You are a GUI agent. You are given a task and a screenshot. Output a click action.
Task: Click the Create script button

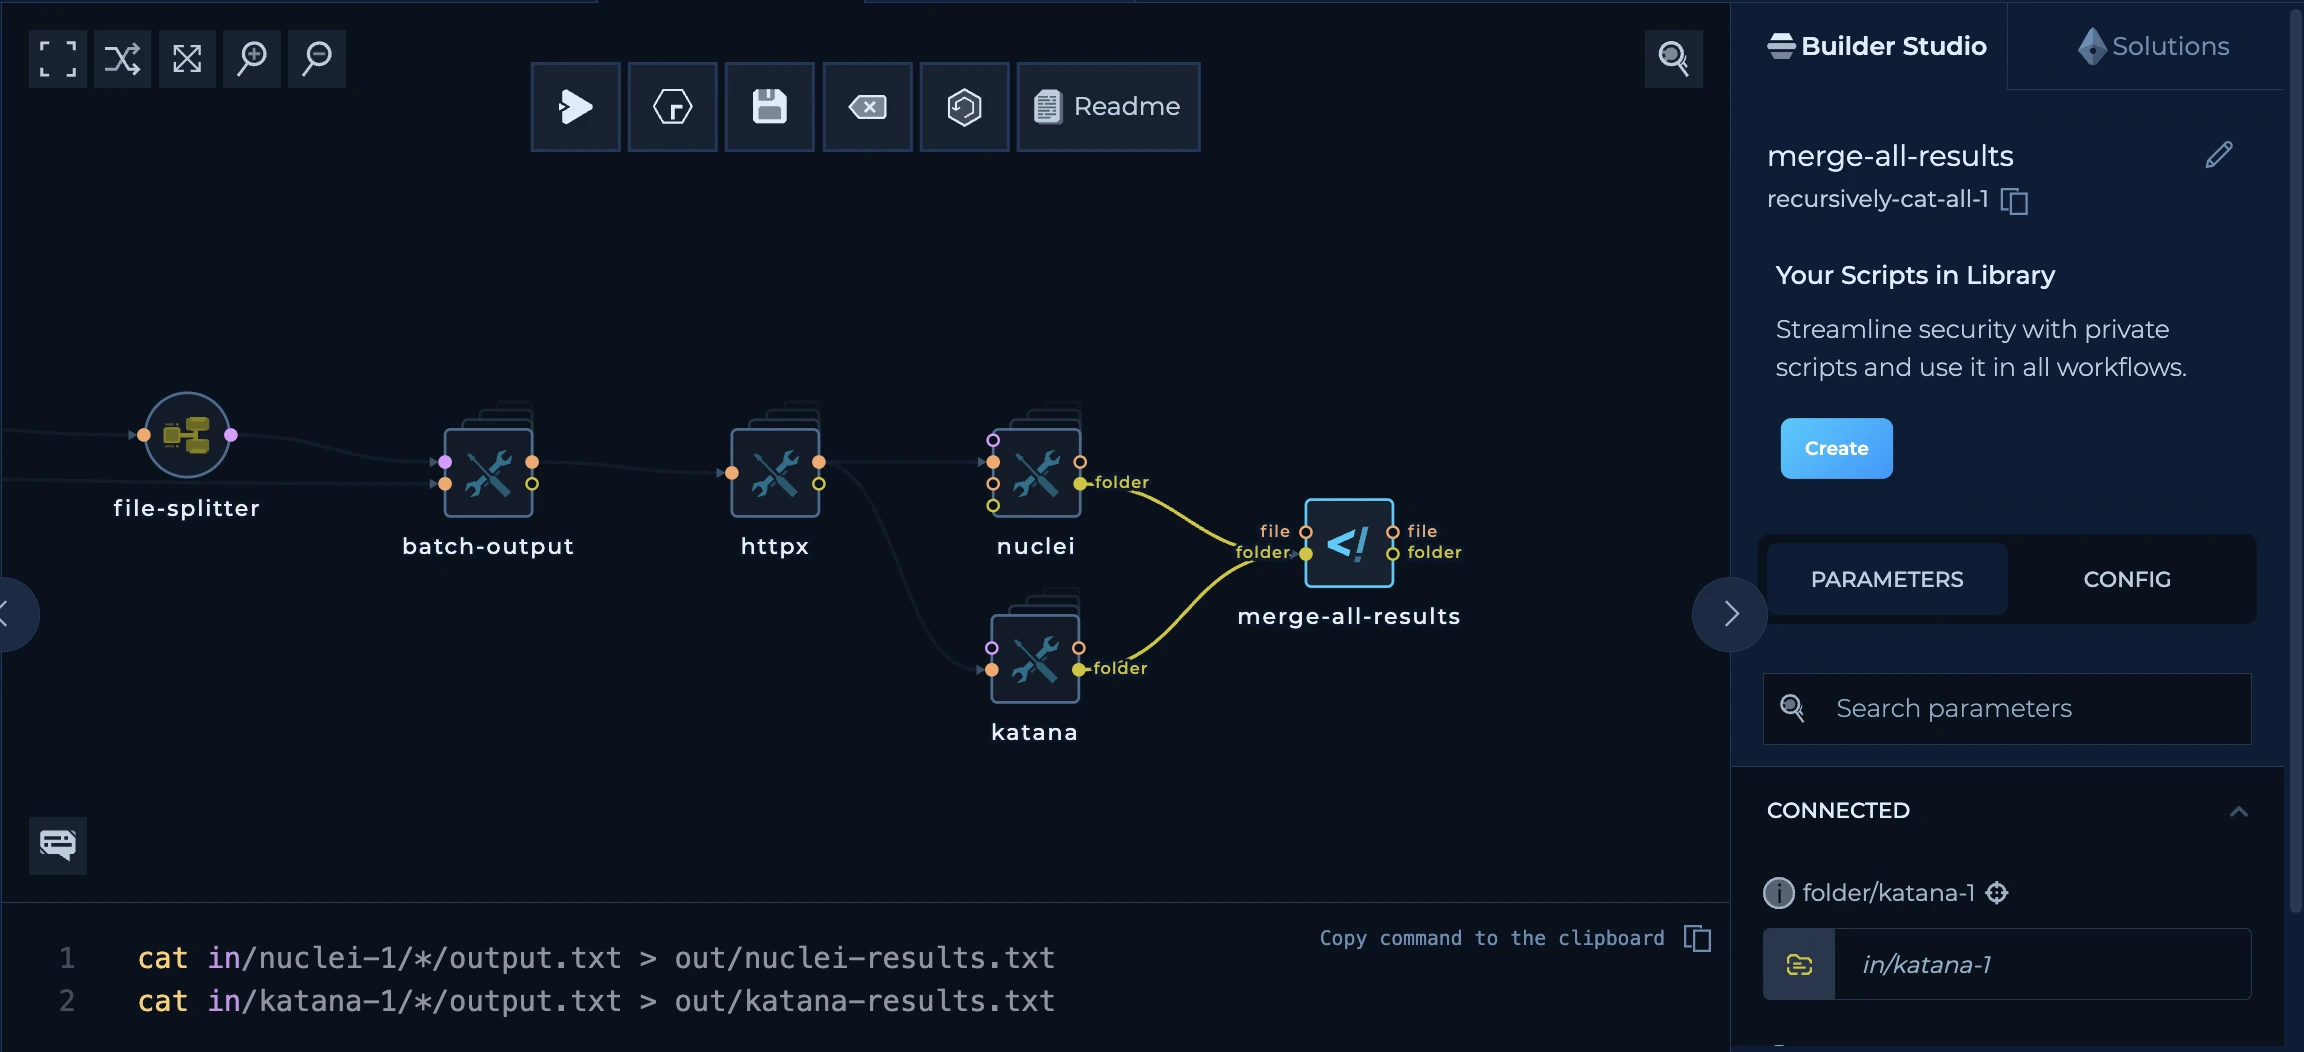[1836, 448]
